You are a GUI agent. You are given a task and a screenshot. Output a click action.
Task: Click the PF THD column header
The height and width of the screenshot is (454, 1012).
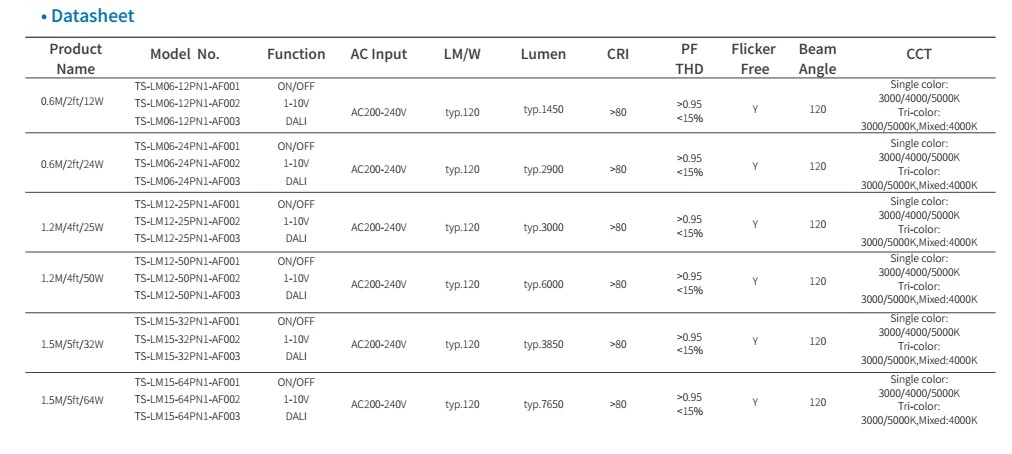click(689, 59)
